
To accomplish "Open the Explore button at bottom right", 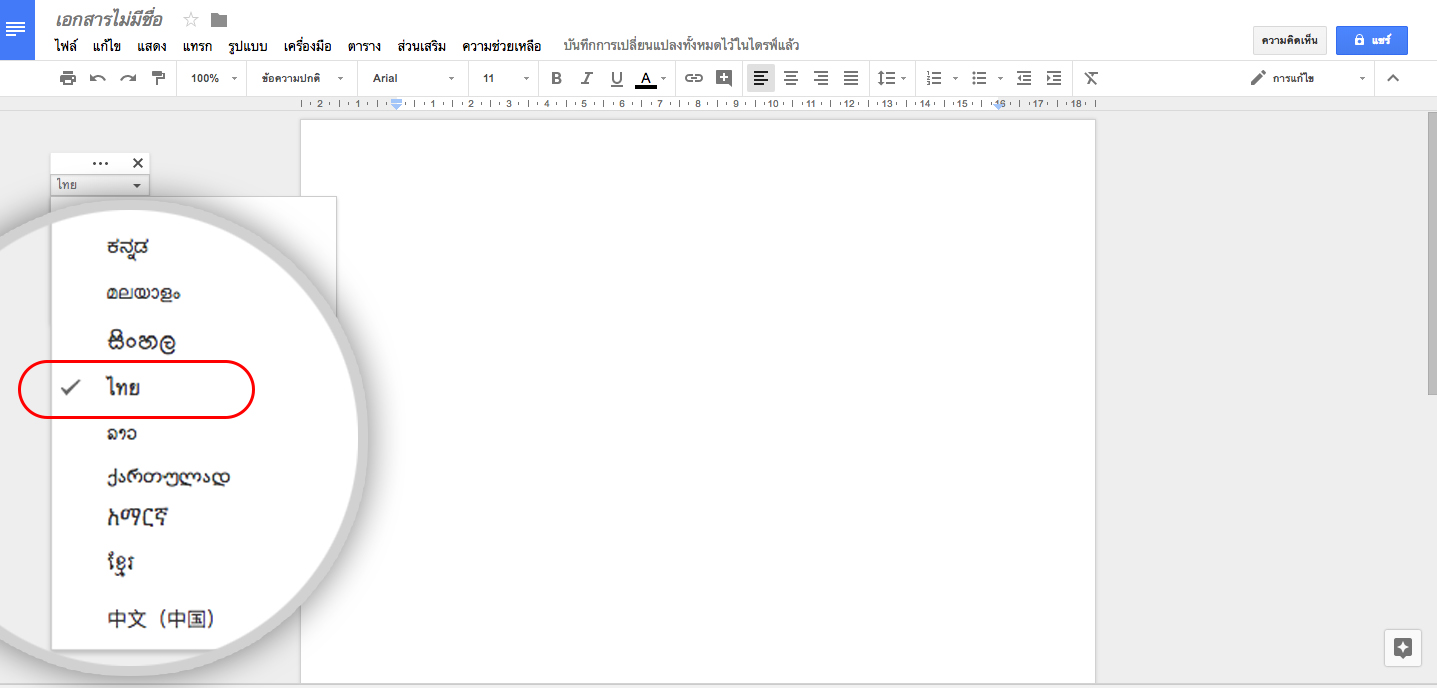I will coord(1403,648).
